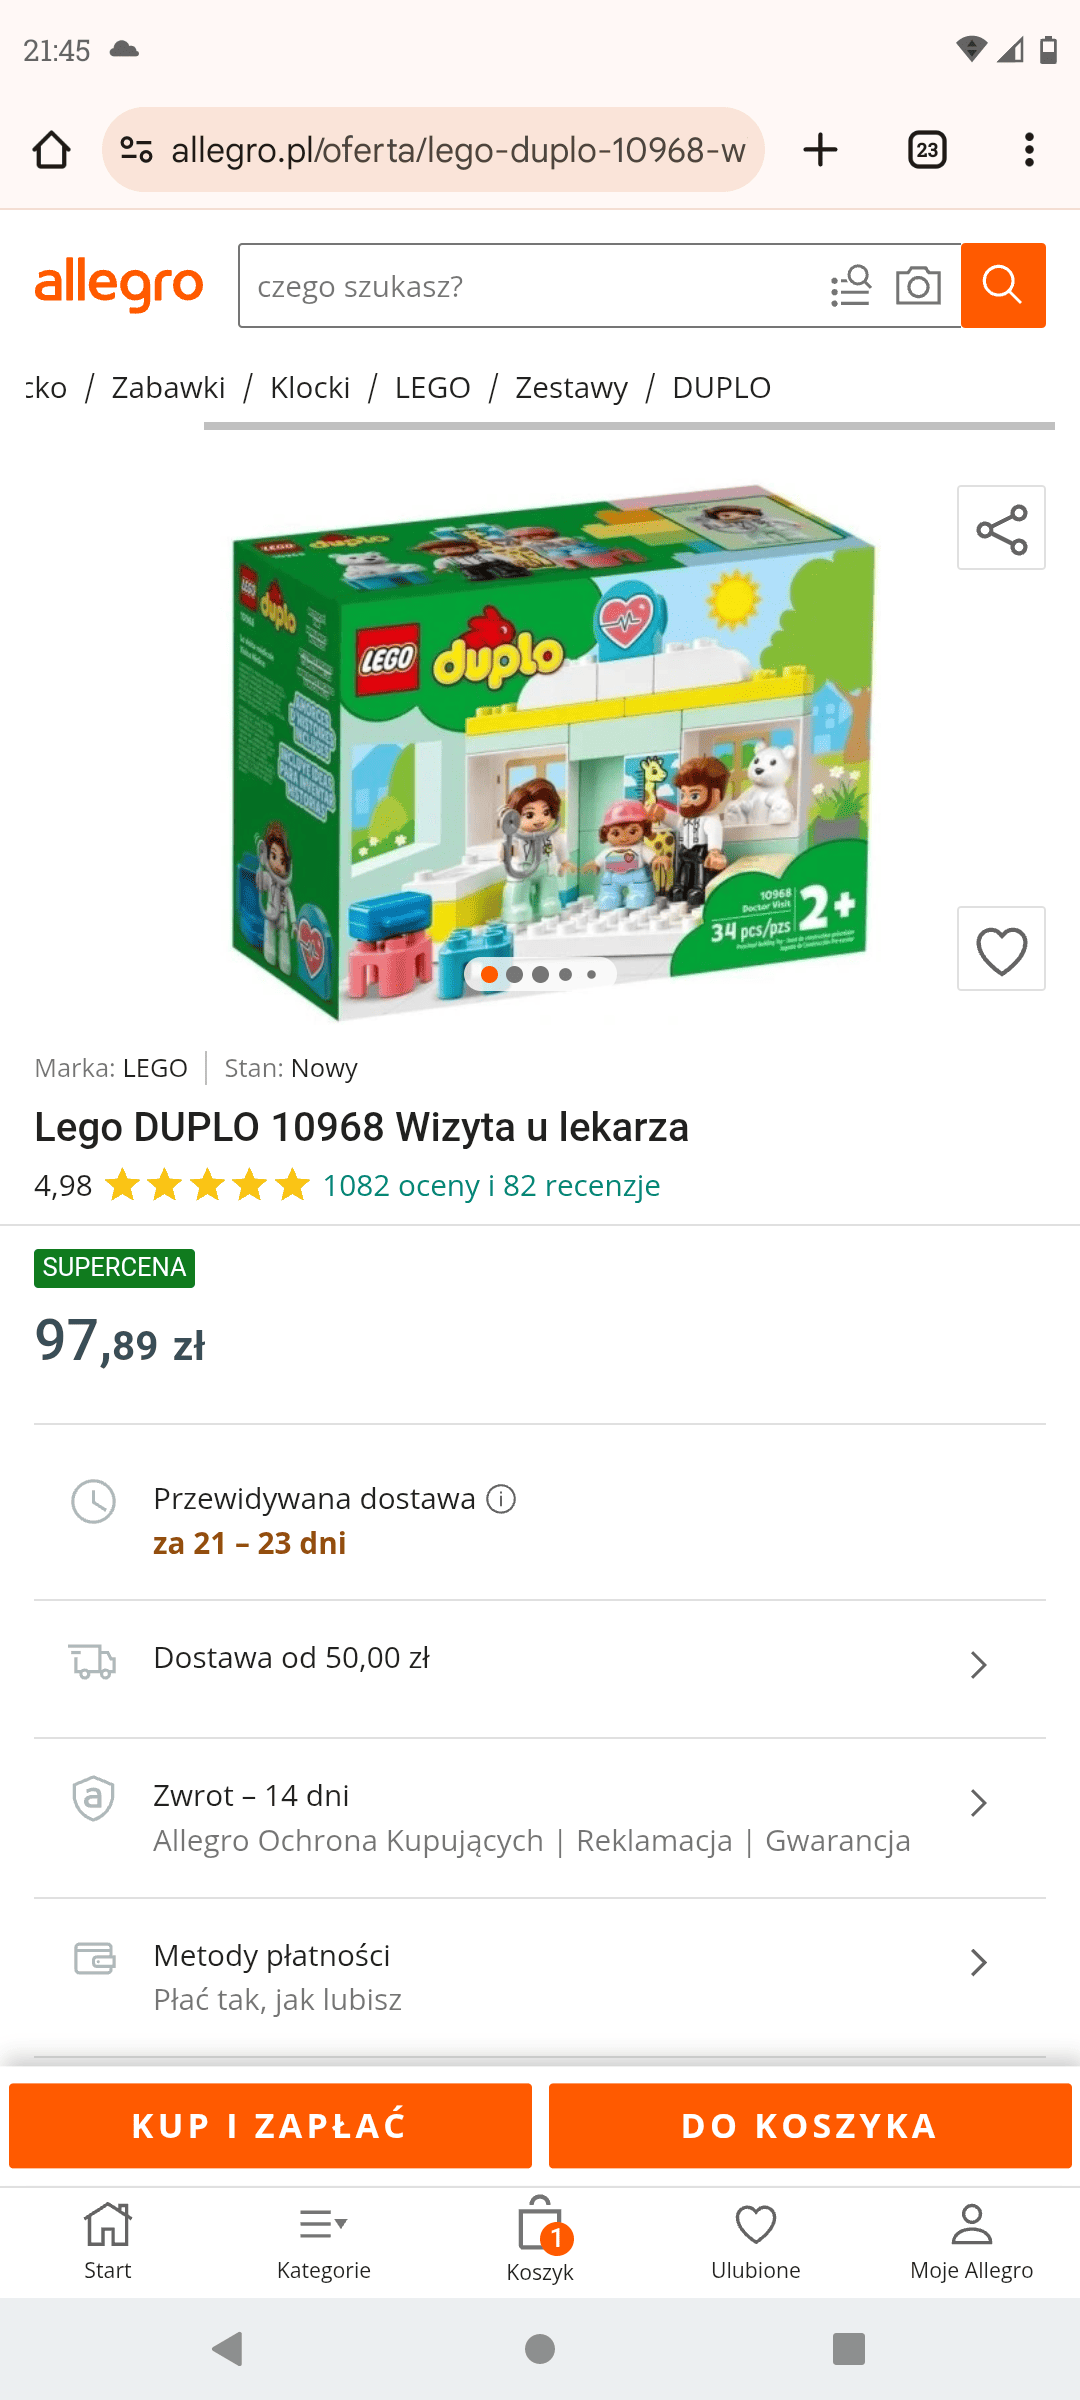Expand Dostawa od 50,00 zł details
The image size is (1080, 2400).
(540, 1664)
